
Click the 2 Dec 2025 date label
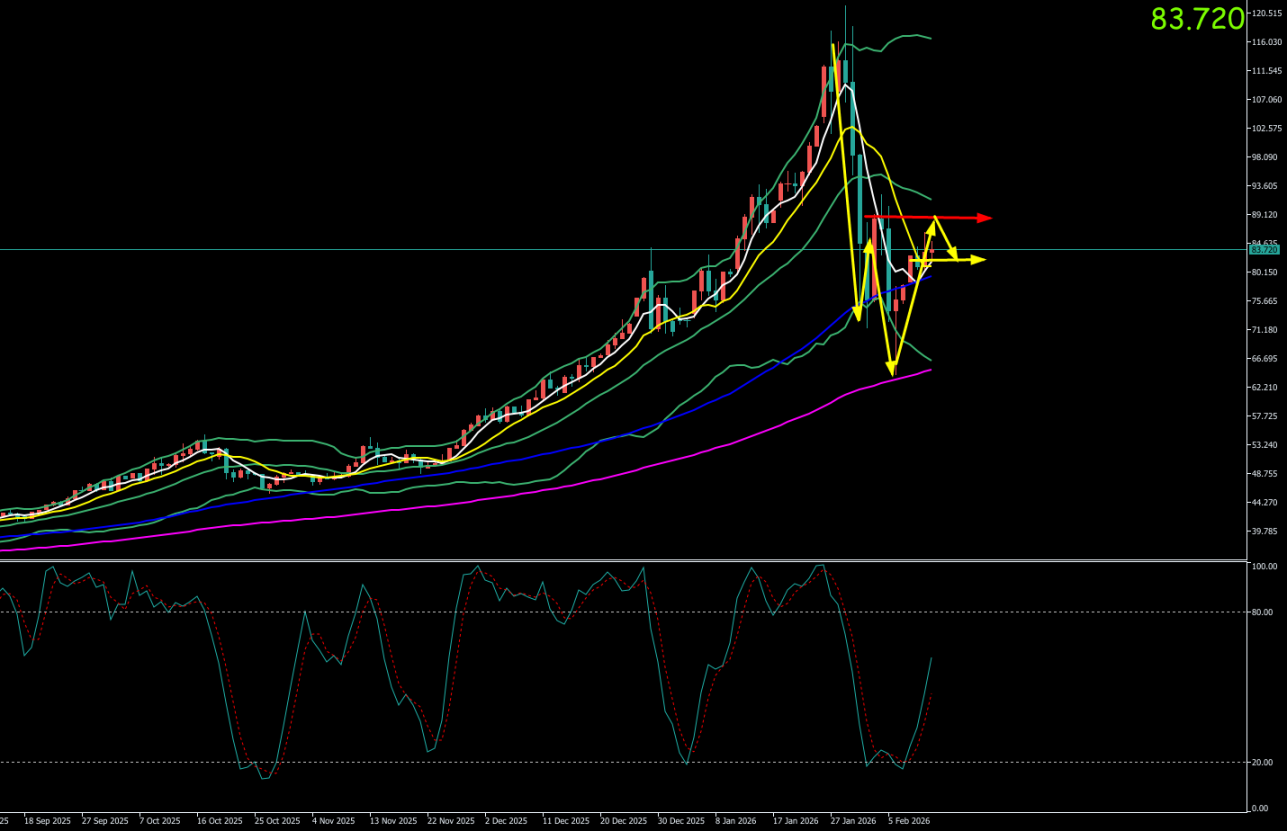tap(507, 820)
